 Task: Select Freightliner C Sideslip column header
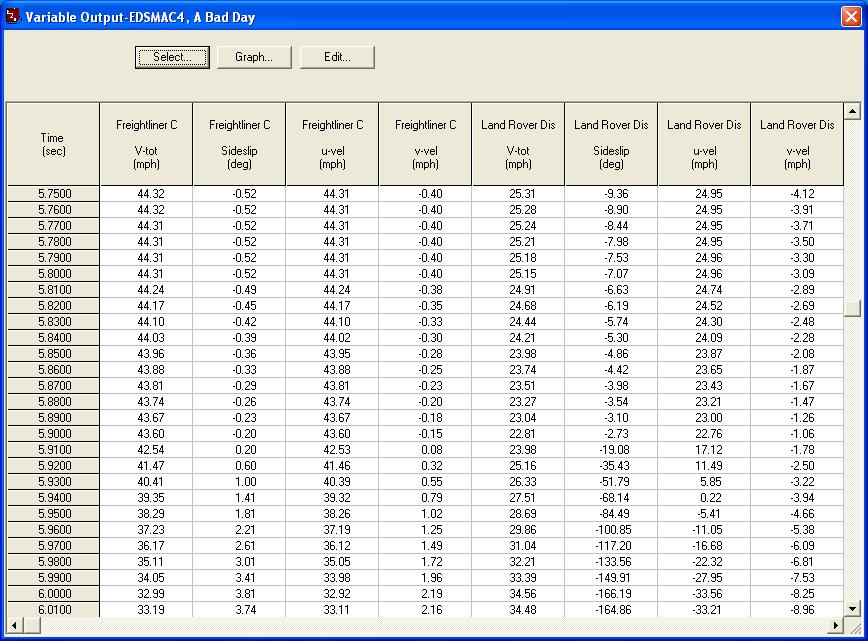pos(239,144)
